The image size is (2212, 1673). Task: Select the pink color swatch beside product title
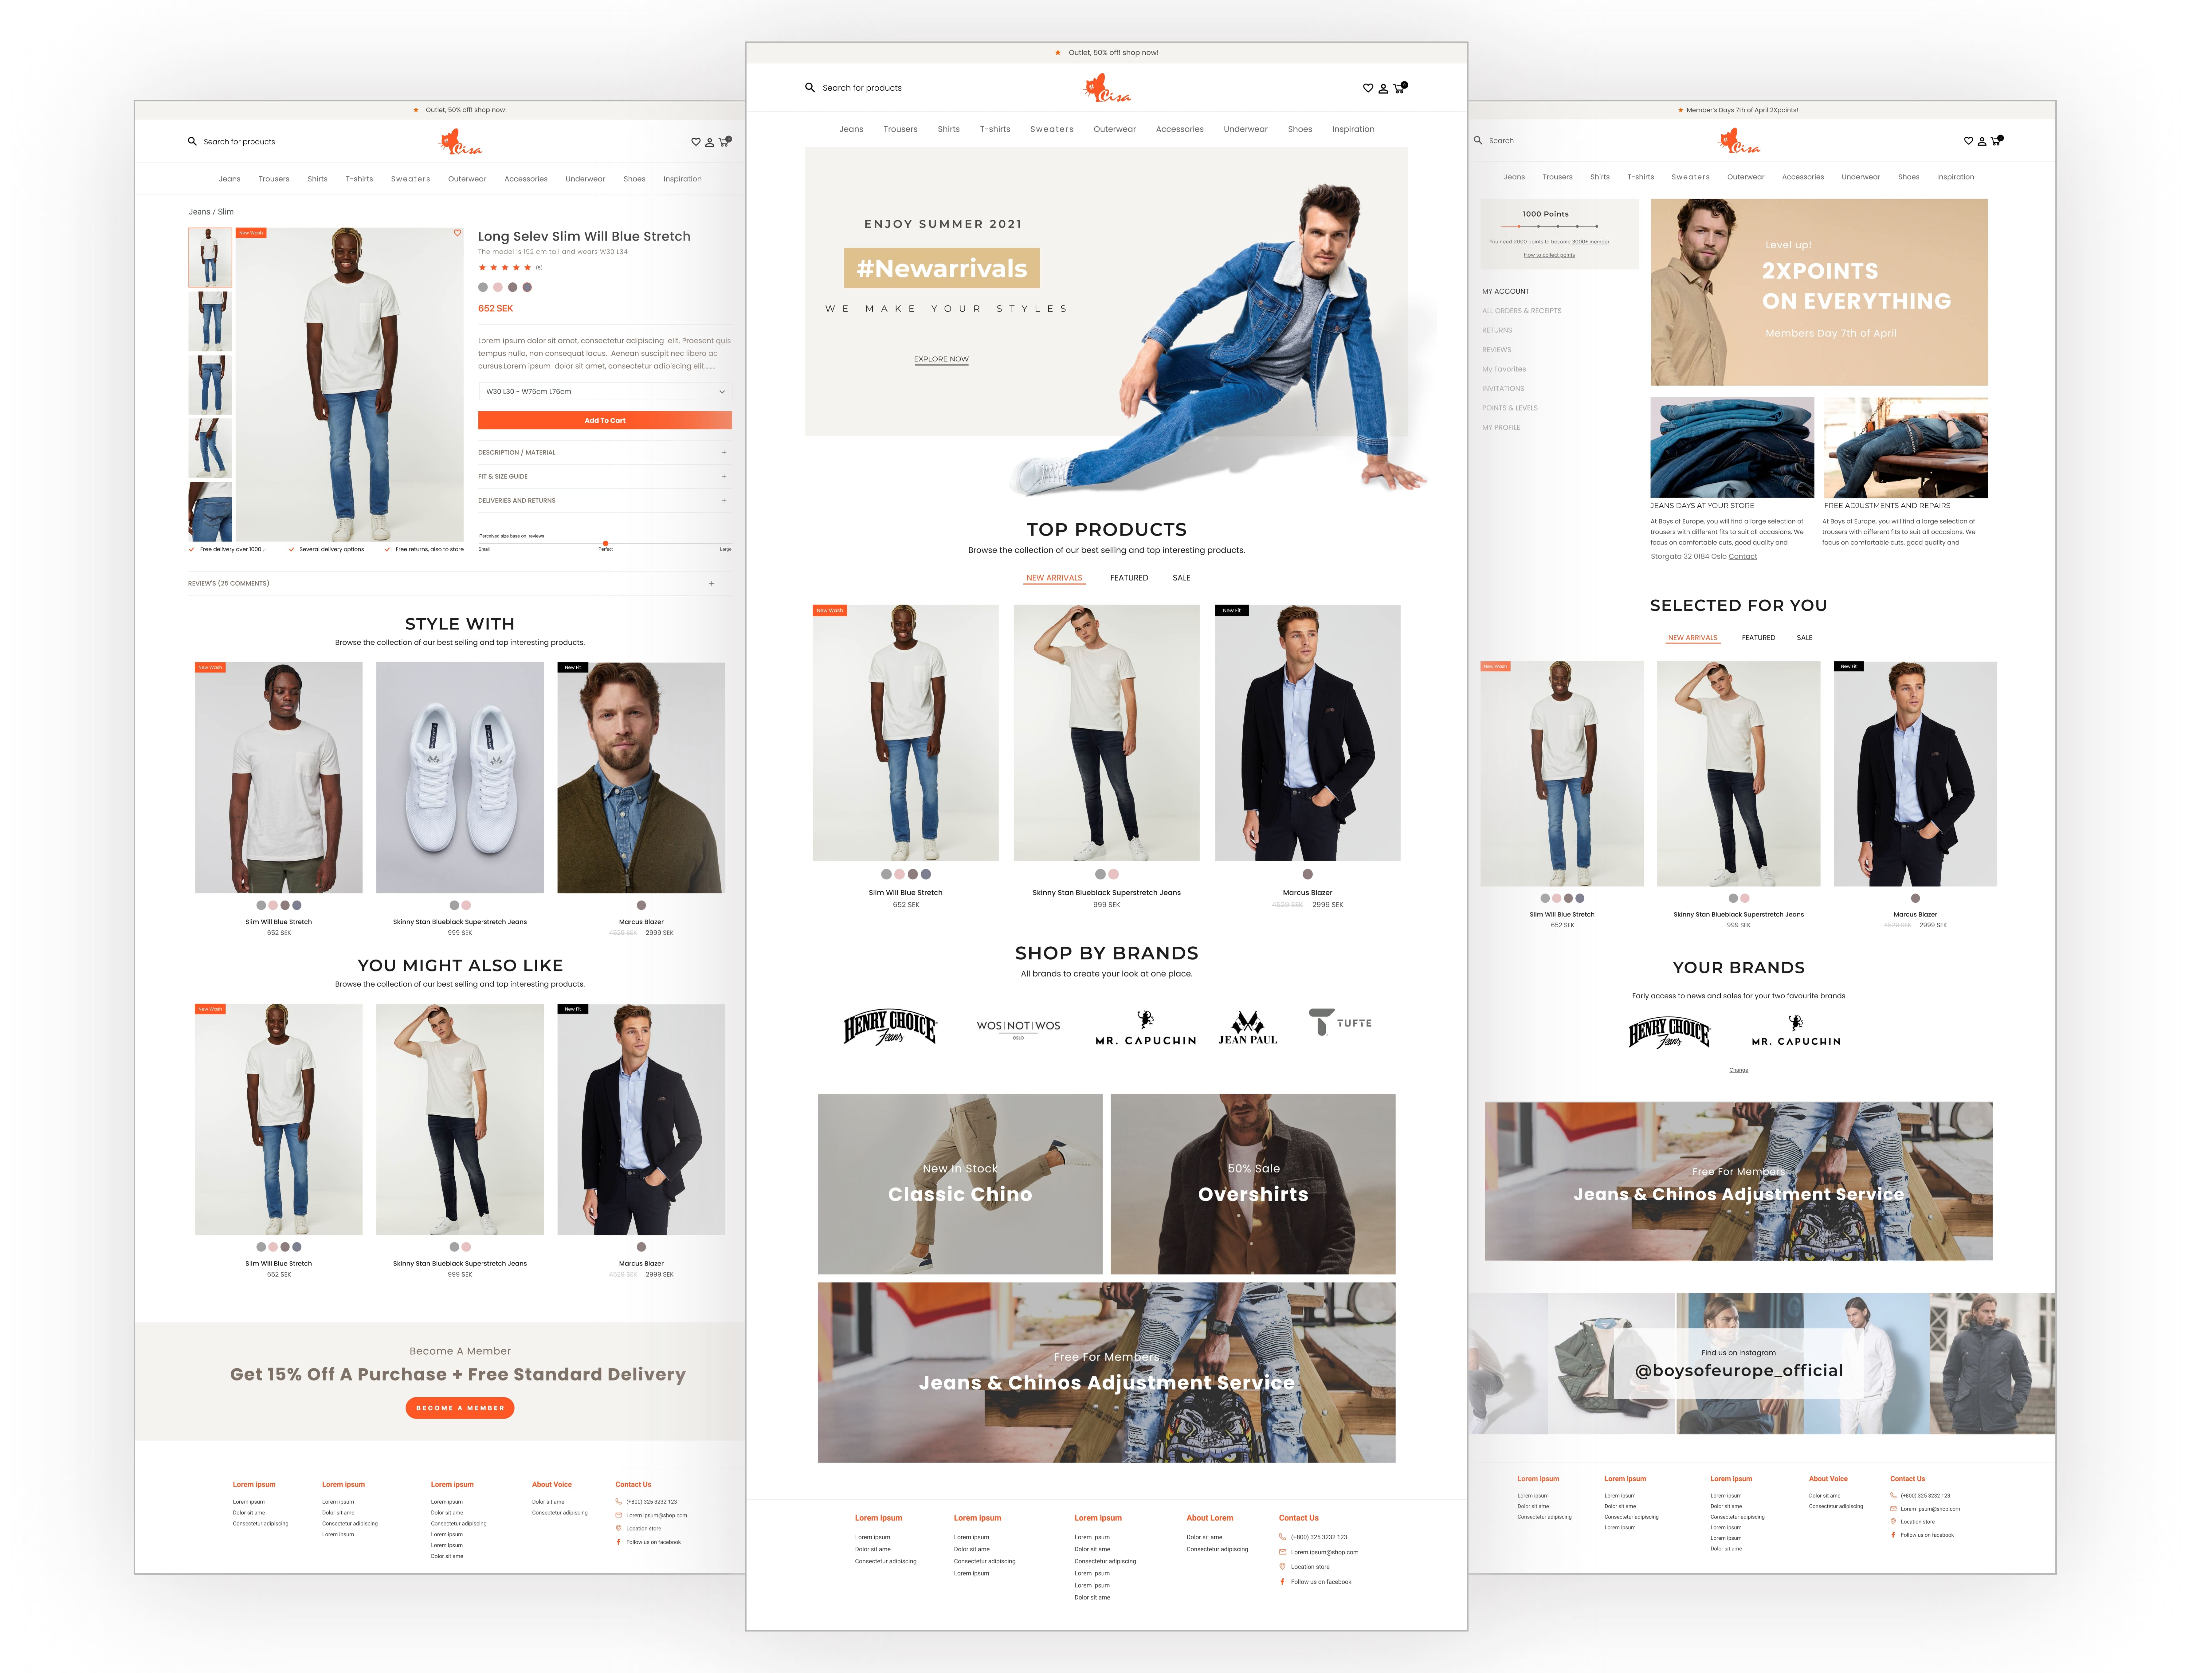point(498,287)
